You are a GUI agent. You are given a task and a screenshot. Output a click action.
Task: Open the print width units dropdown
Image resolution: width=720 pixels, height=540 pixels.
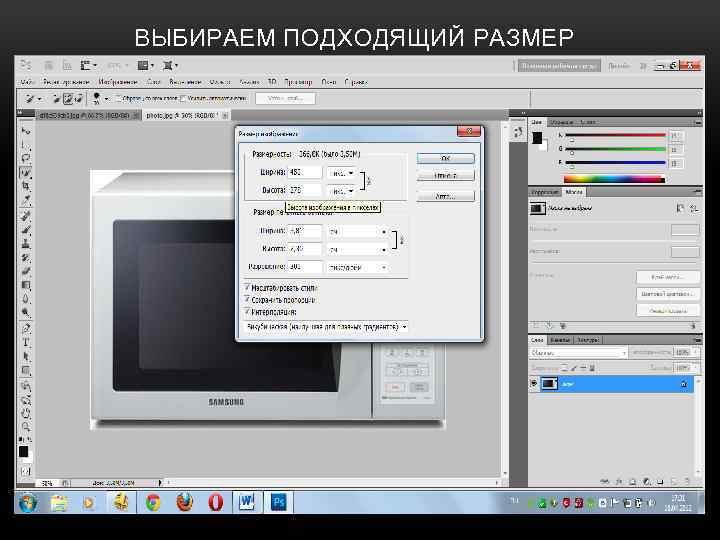coord(358,231)
